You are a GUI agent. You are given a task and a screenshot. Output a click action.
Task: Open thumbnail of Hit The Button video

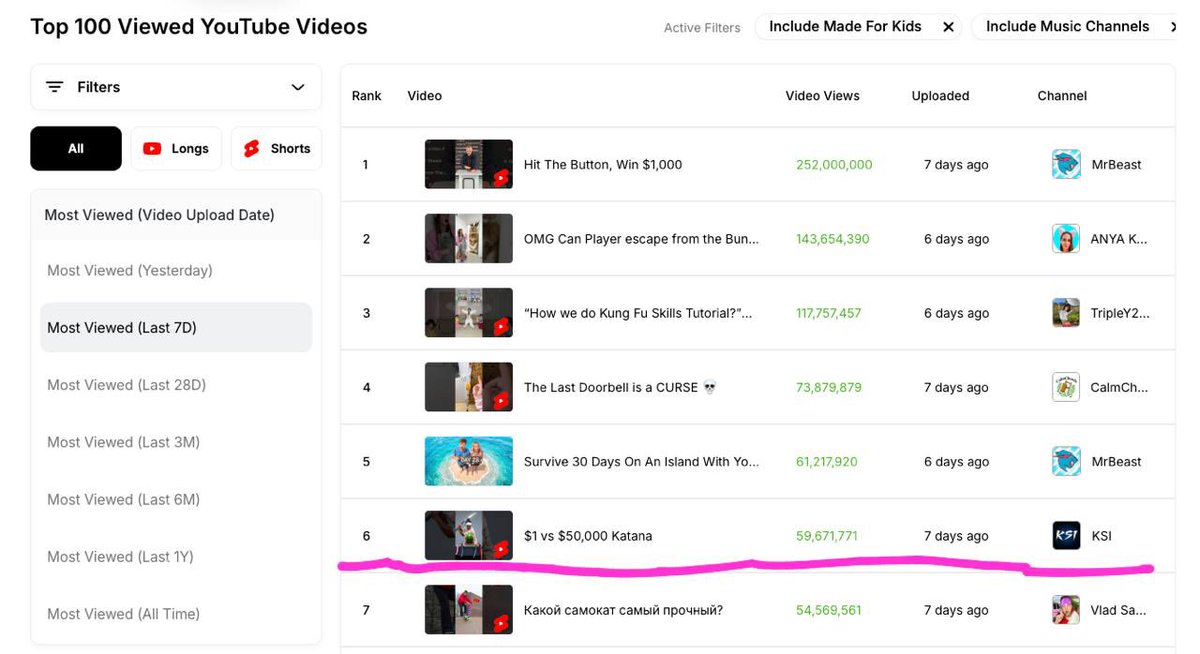pyautogui.click(x=469, y=164)
